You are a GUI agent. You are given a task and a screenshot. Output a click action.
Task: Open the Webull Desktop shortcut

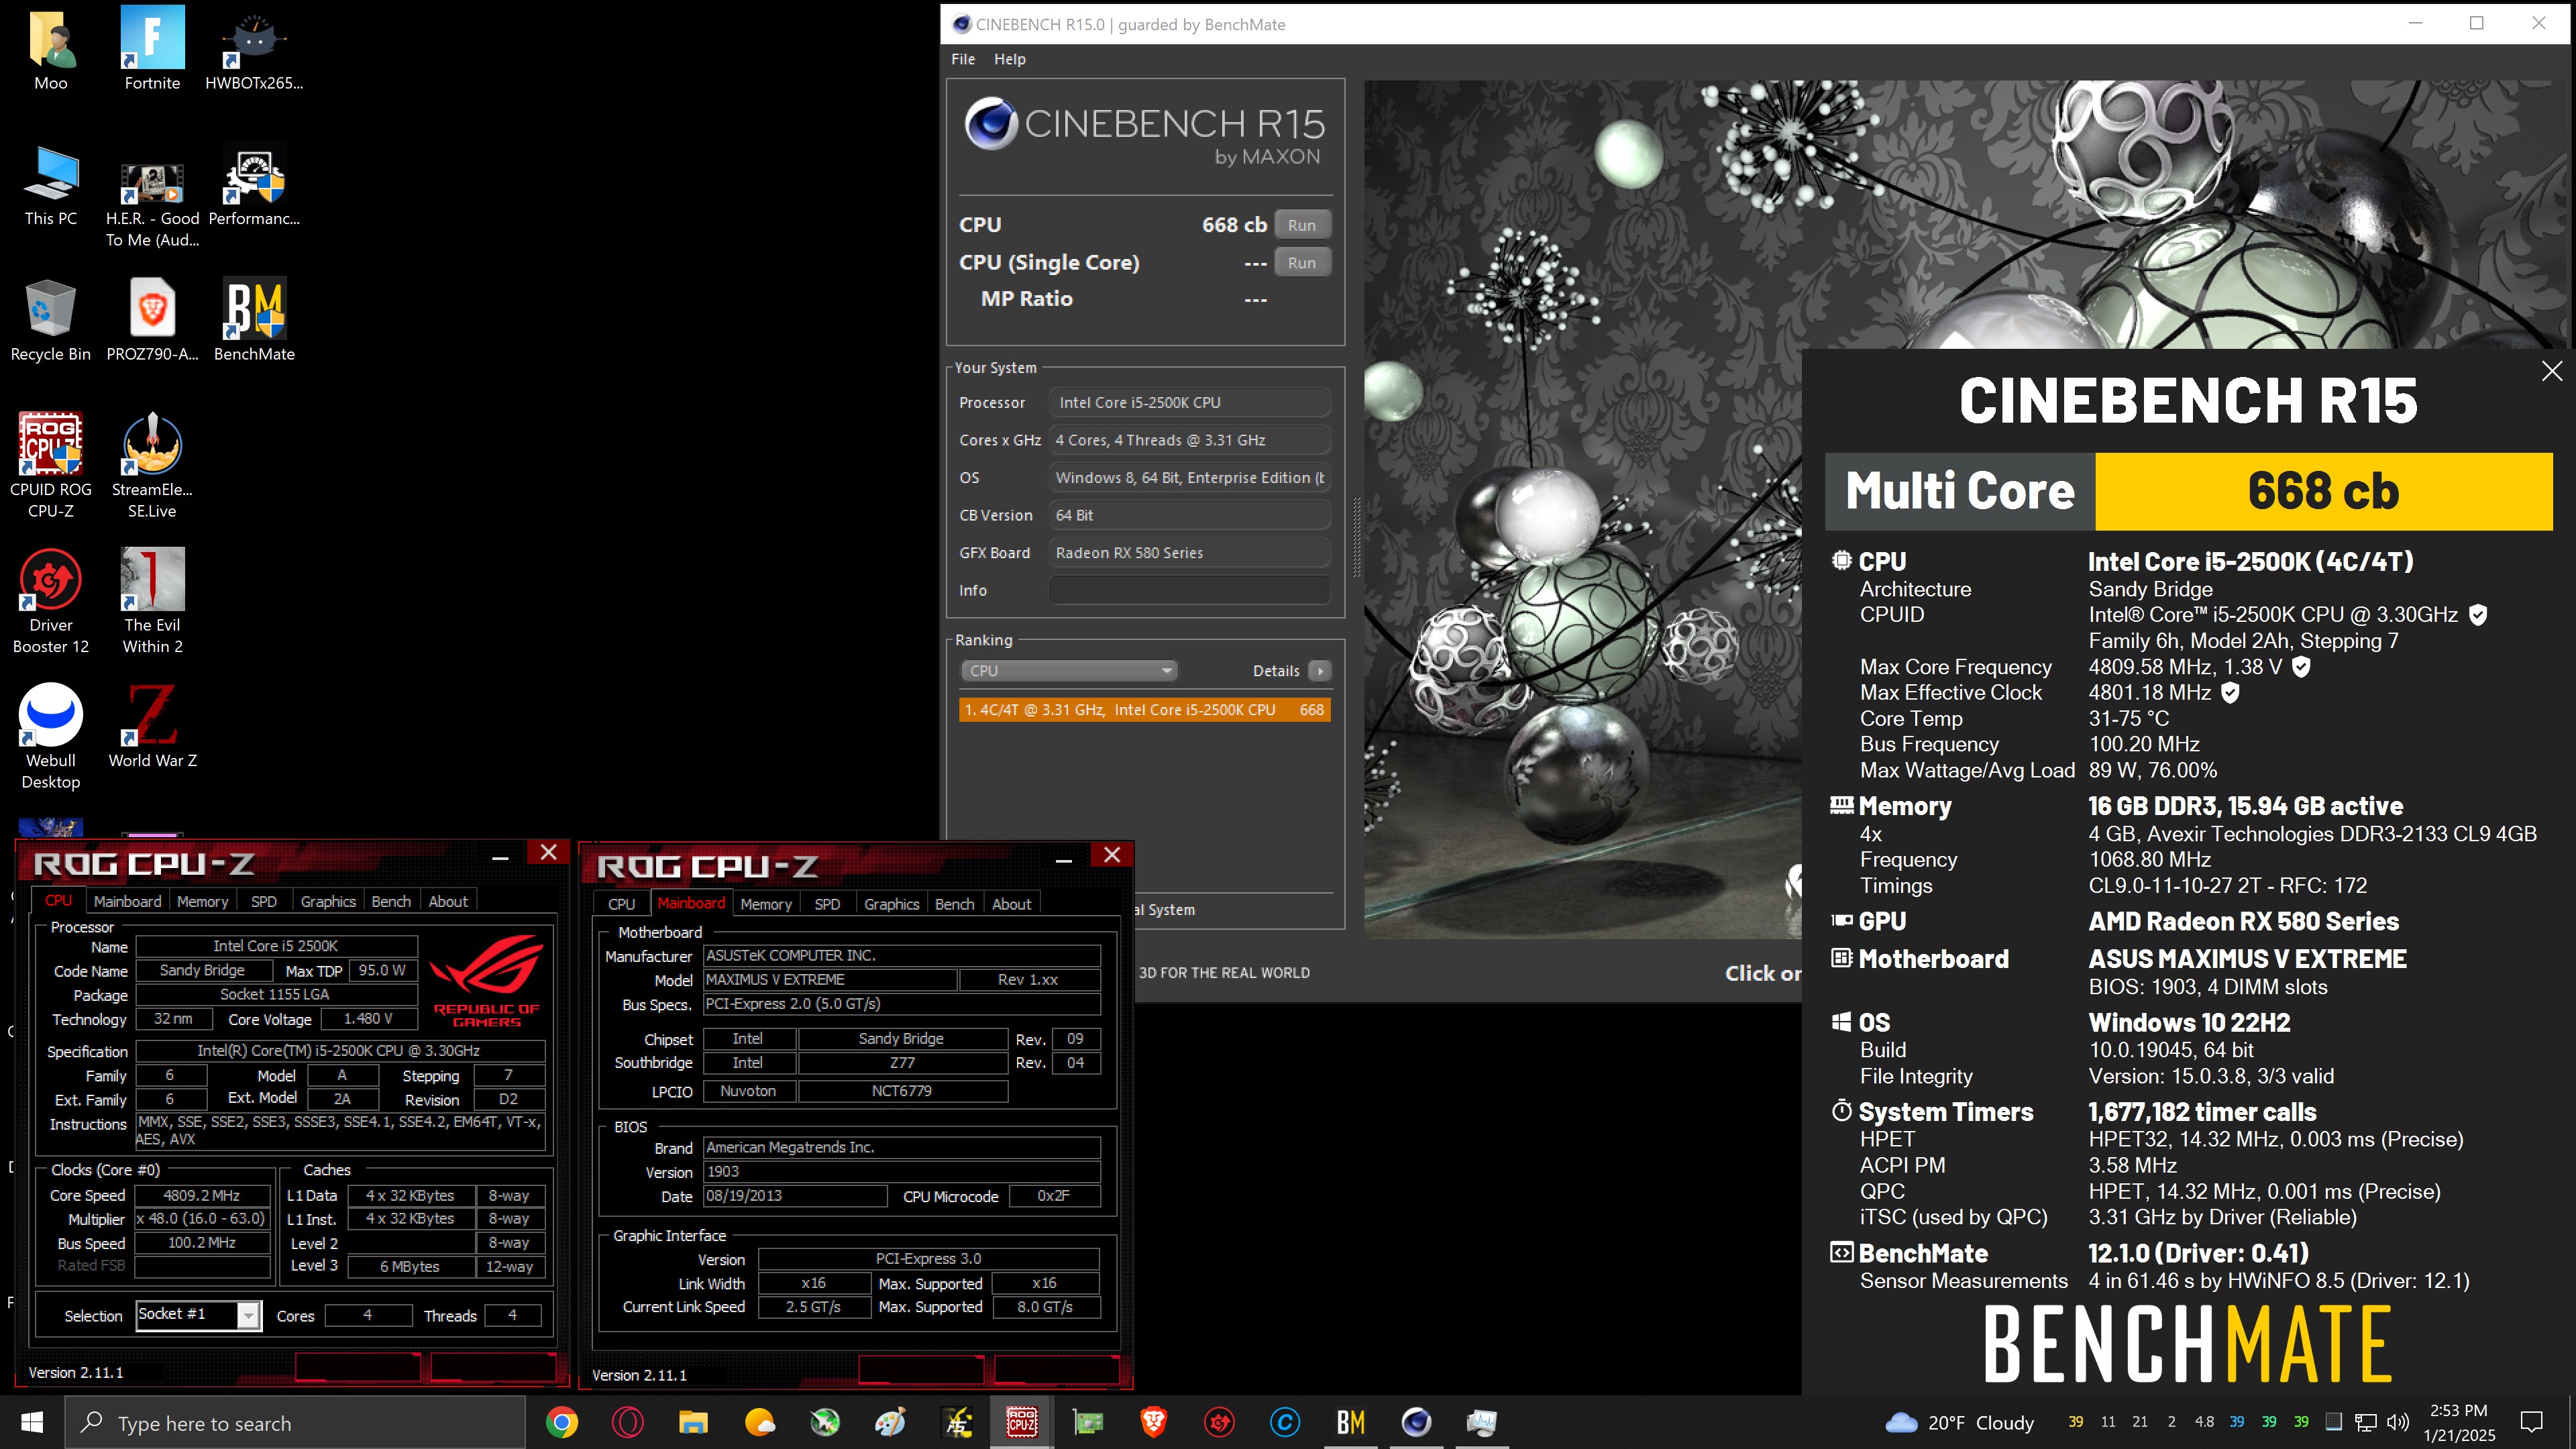click(x=51, y=737)
